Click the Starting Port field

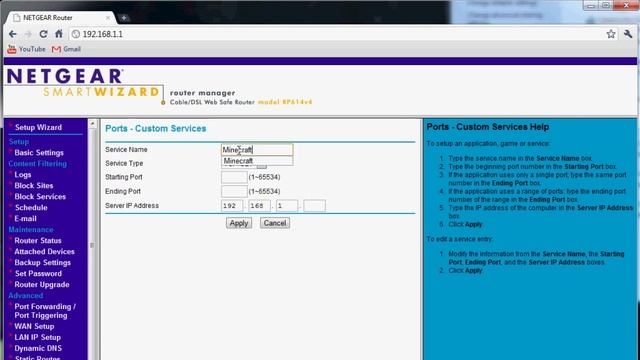(234, 177)
